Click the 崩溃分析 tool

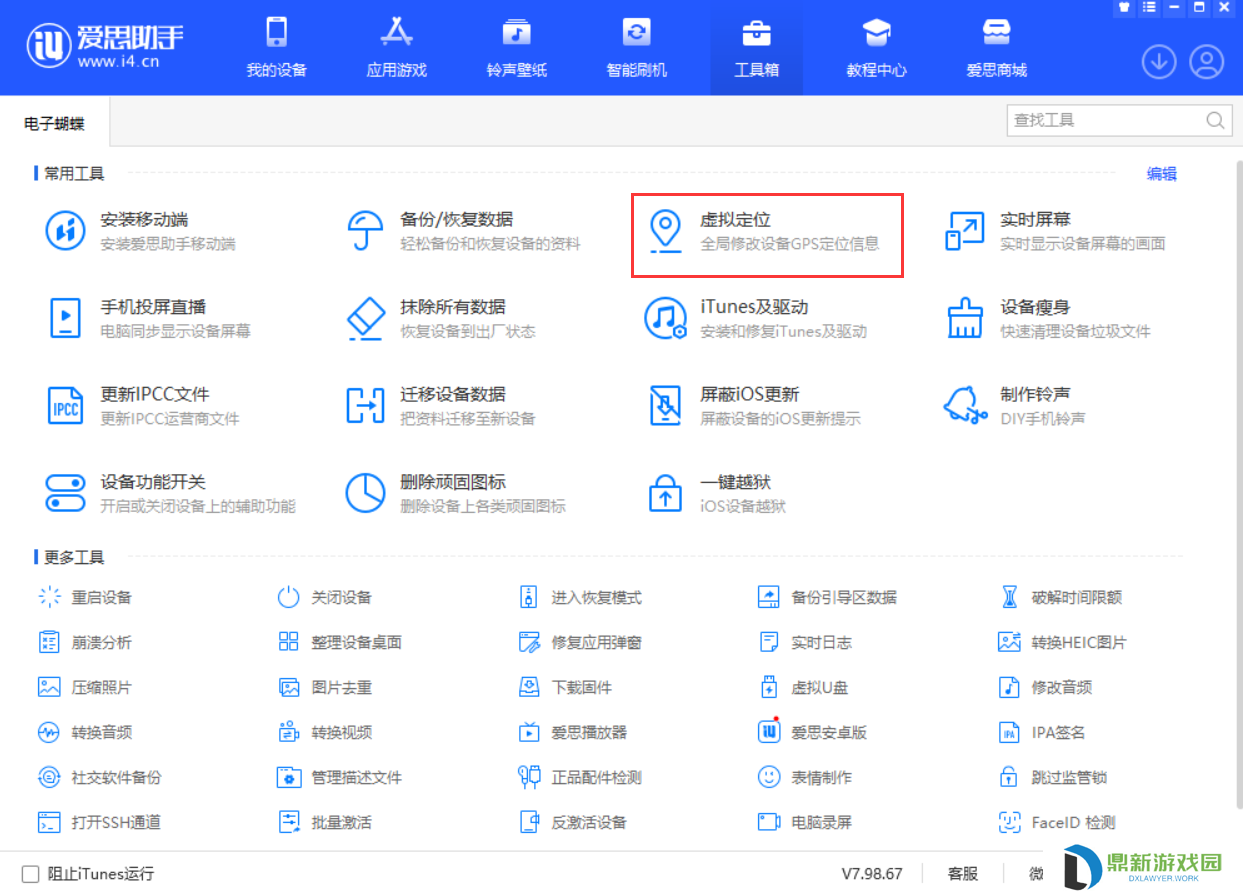point(85,642)
